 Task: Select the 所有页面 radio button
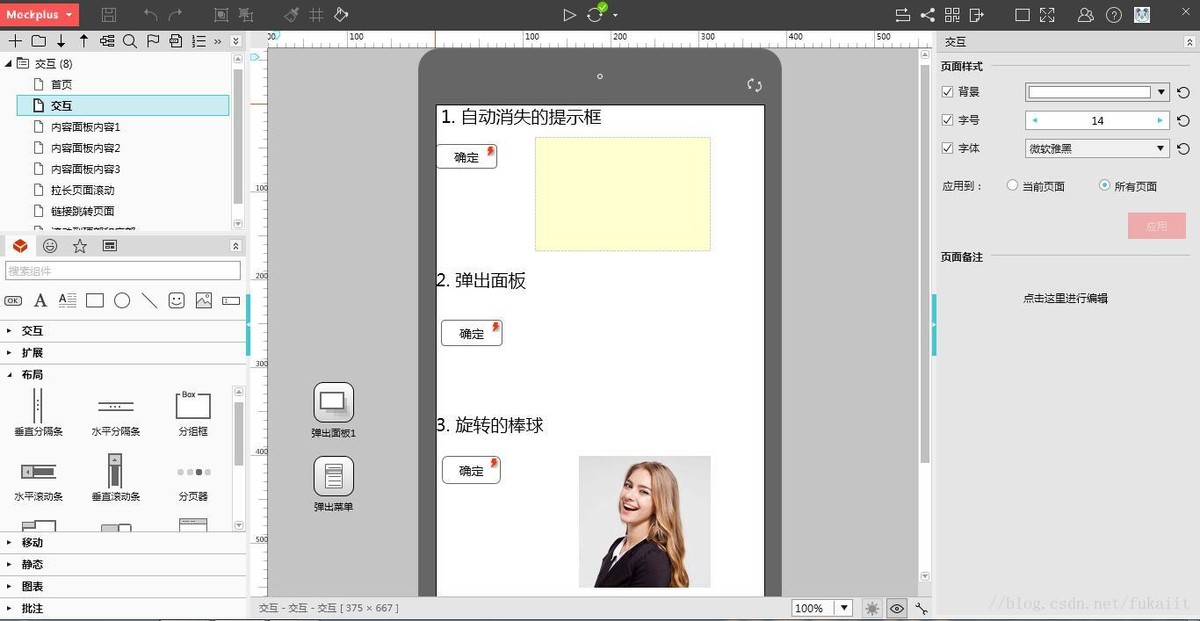tap(1104, 186)
